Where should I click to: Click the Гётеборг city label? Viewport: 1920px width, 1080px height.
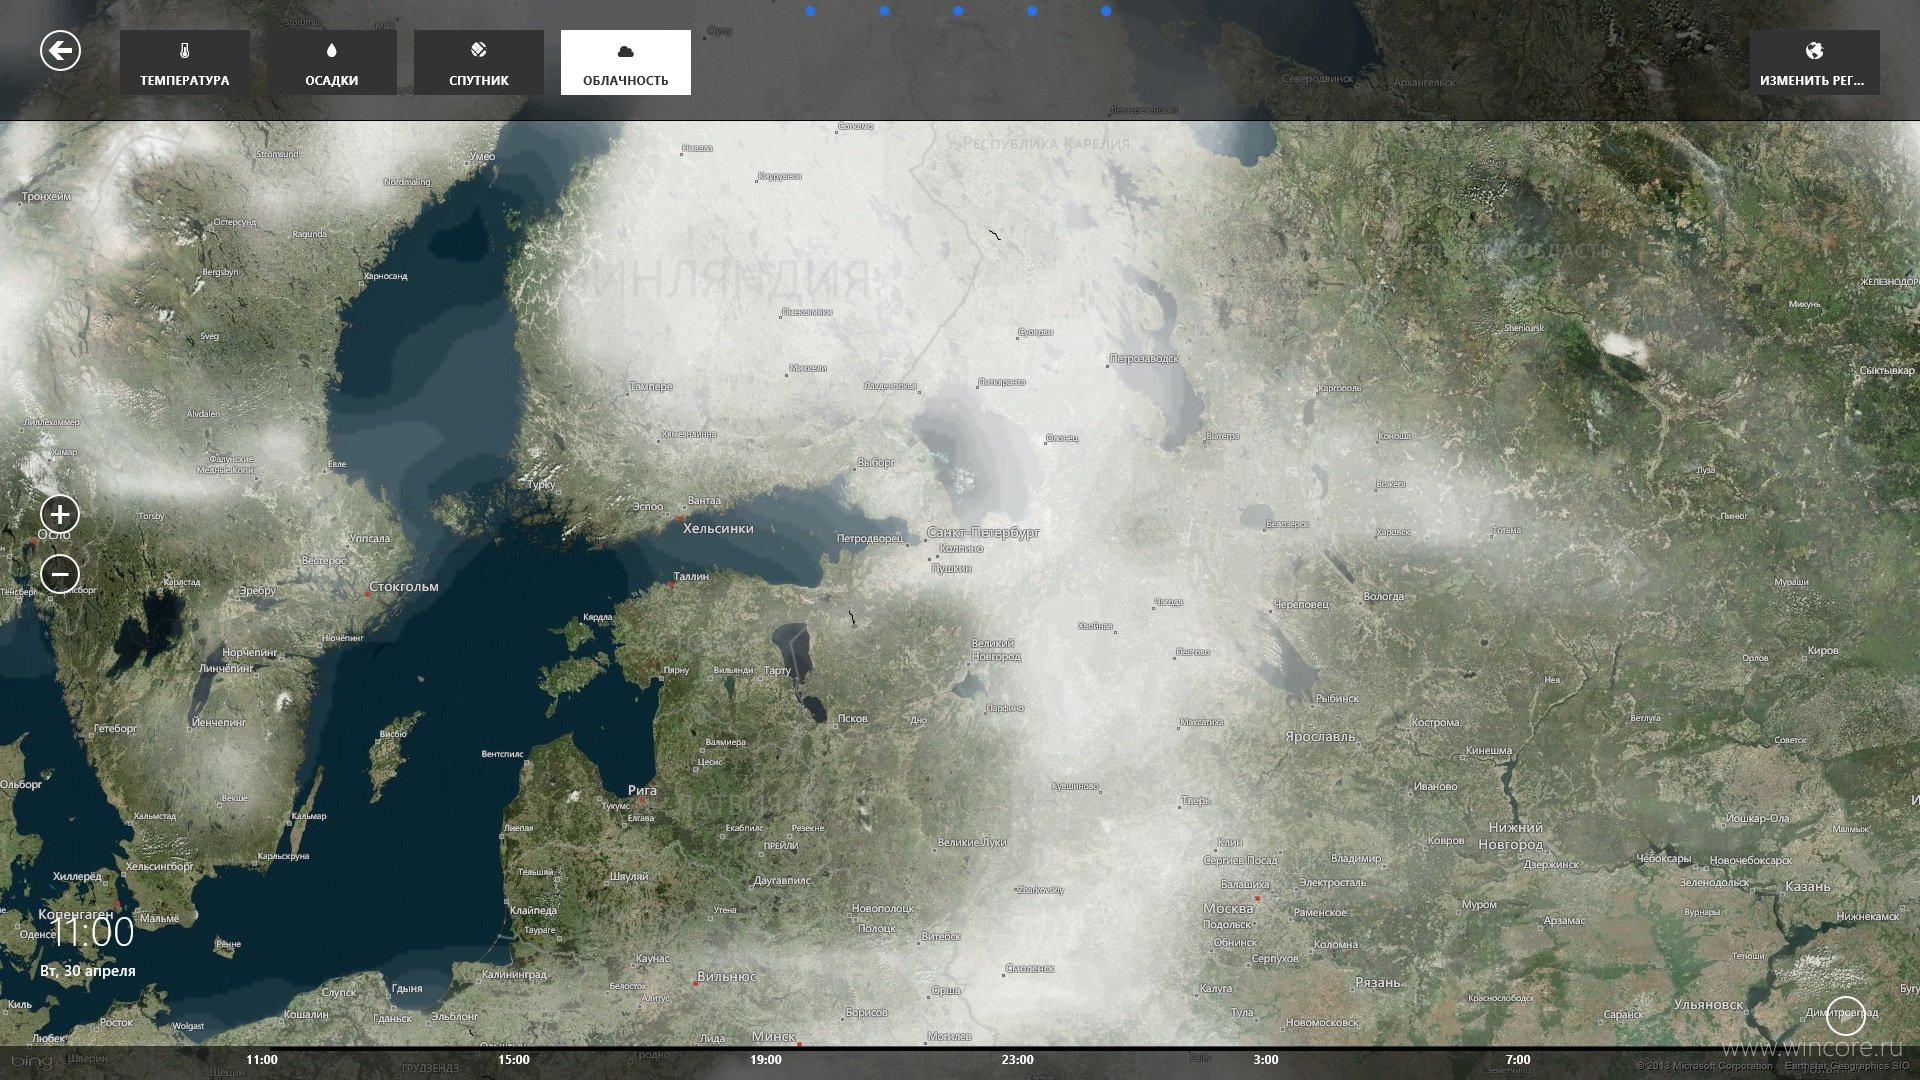(x=115, y=729)
